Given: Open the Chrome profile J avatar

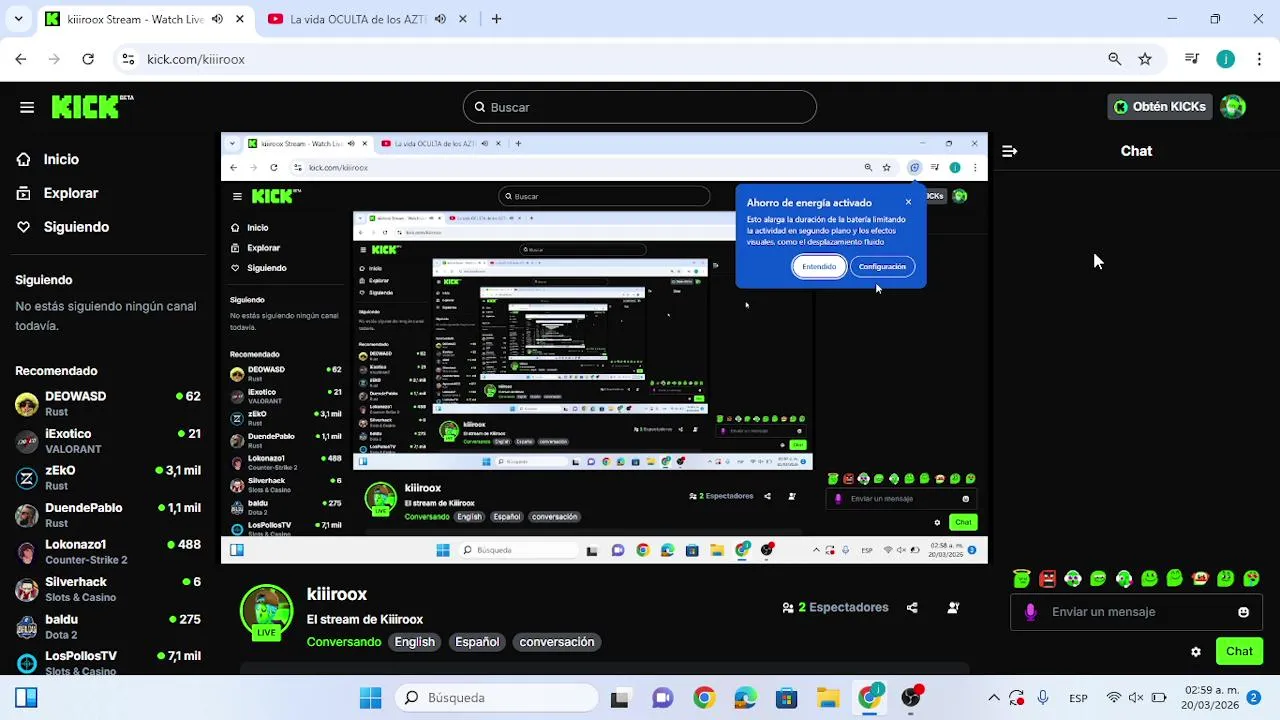Looking at the screenshot, I should pyautogui.click(x=1226, y=59).
